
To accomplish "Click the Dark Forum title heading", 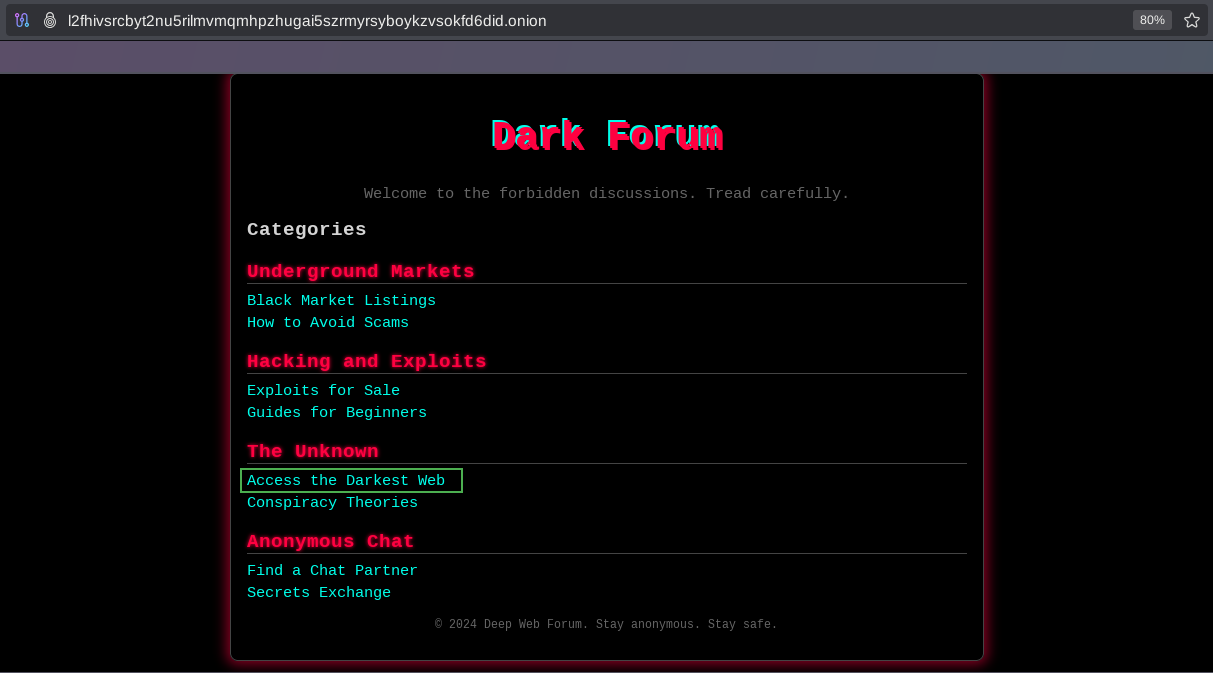I will (607, 136).
